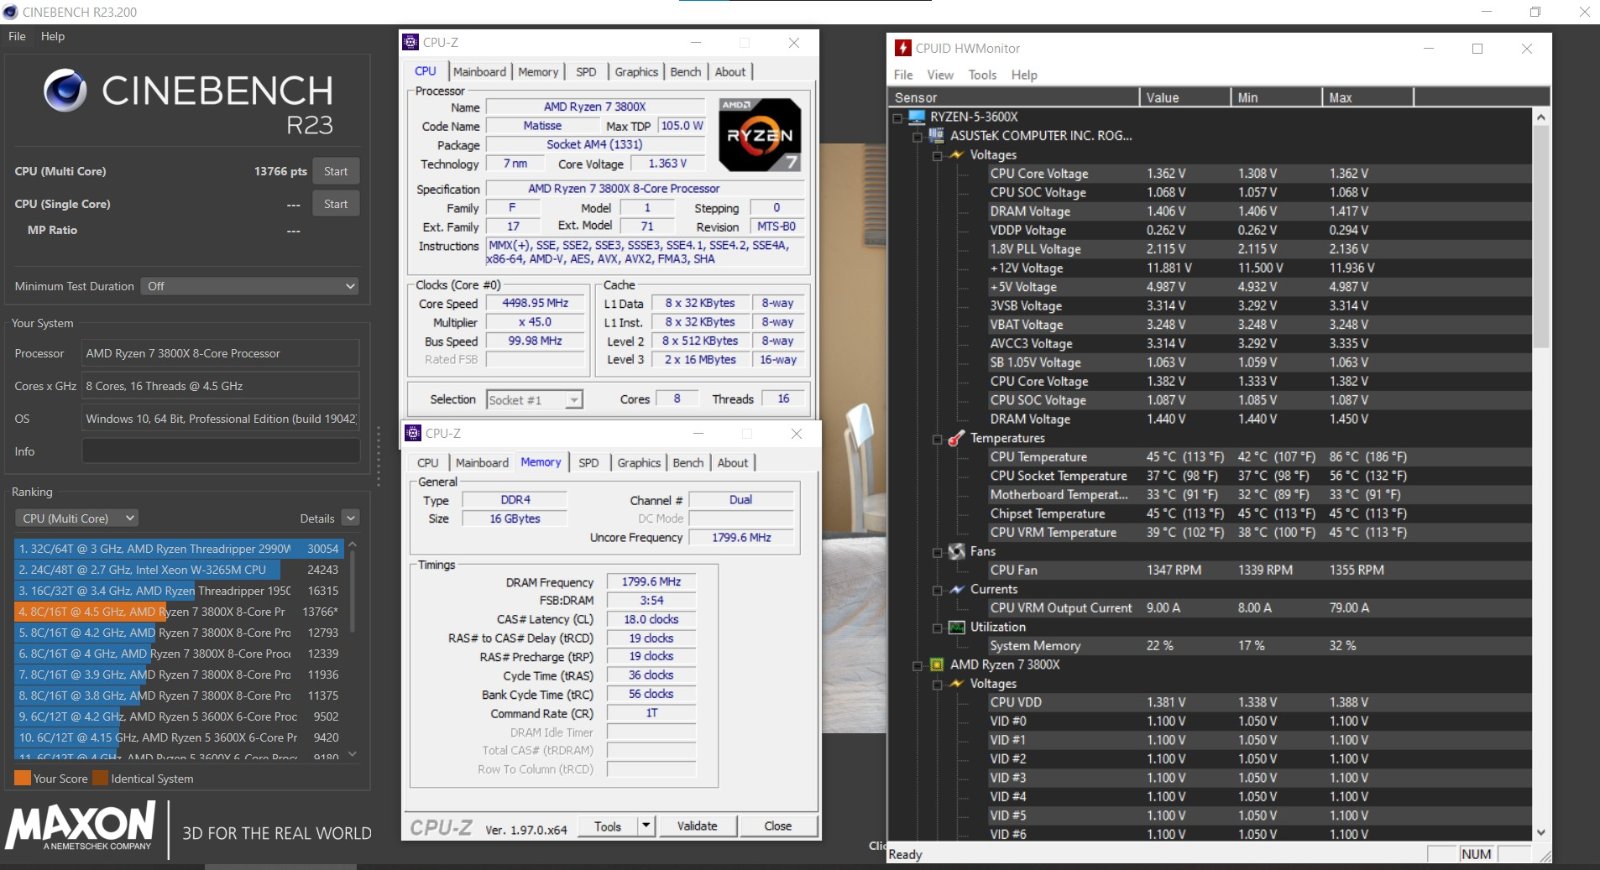The image size is (1600, 870).
Task: Click the Temperatures thermometer icon
Action: [957, 438]
